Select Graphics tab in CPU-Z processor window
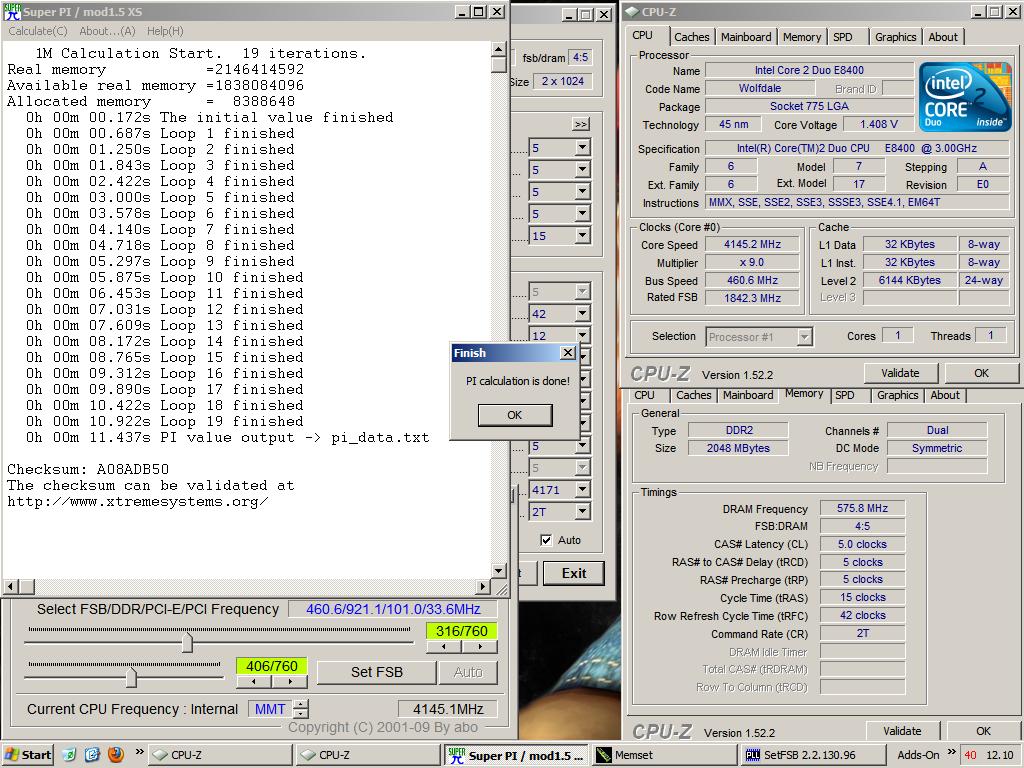The height and width of the screenshot is (768, 1024). click(x=895, y=37)
